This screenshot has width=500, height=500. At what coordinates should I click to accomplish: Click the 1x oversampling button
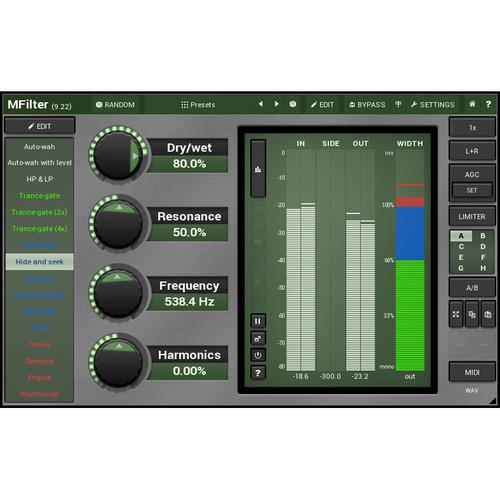(472, 127)
